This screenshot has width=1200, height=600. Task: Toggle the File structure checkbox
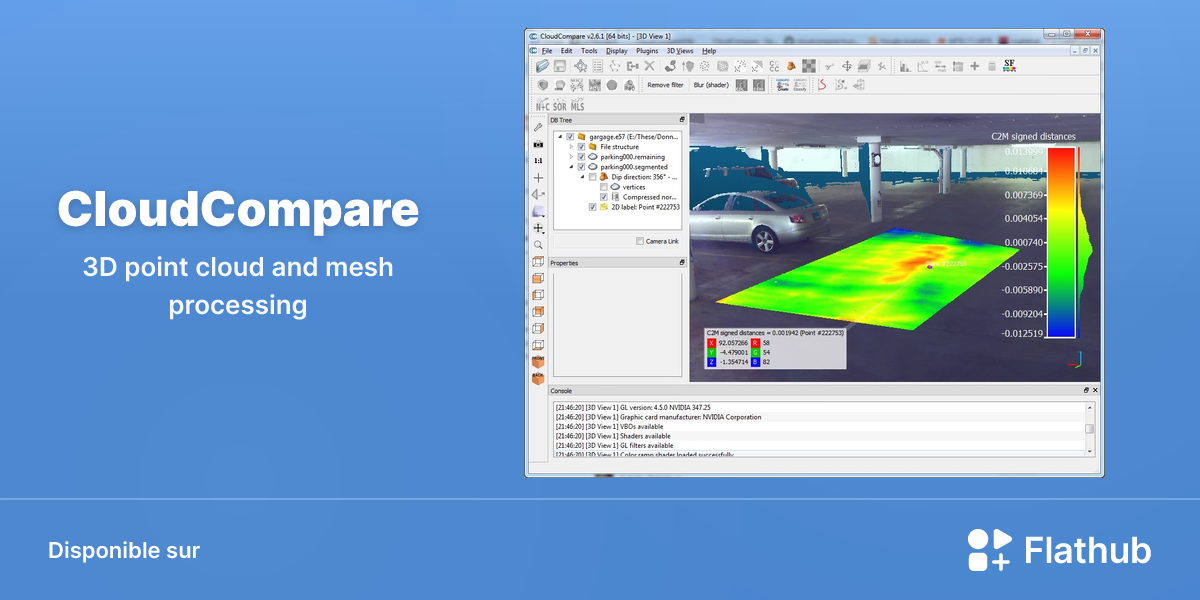[x=581, y=147]
